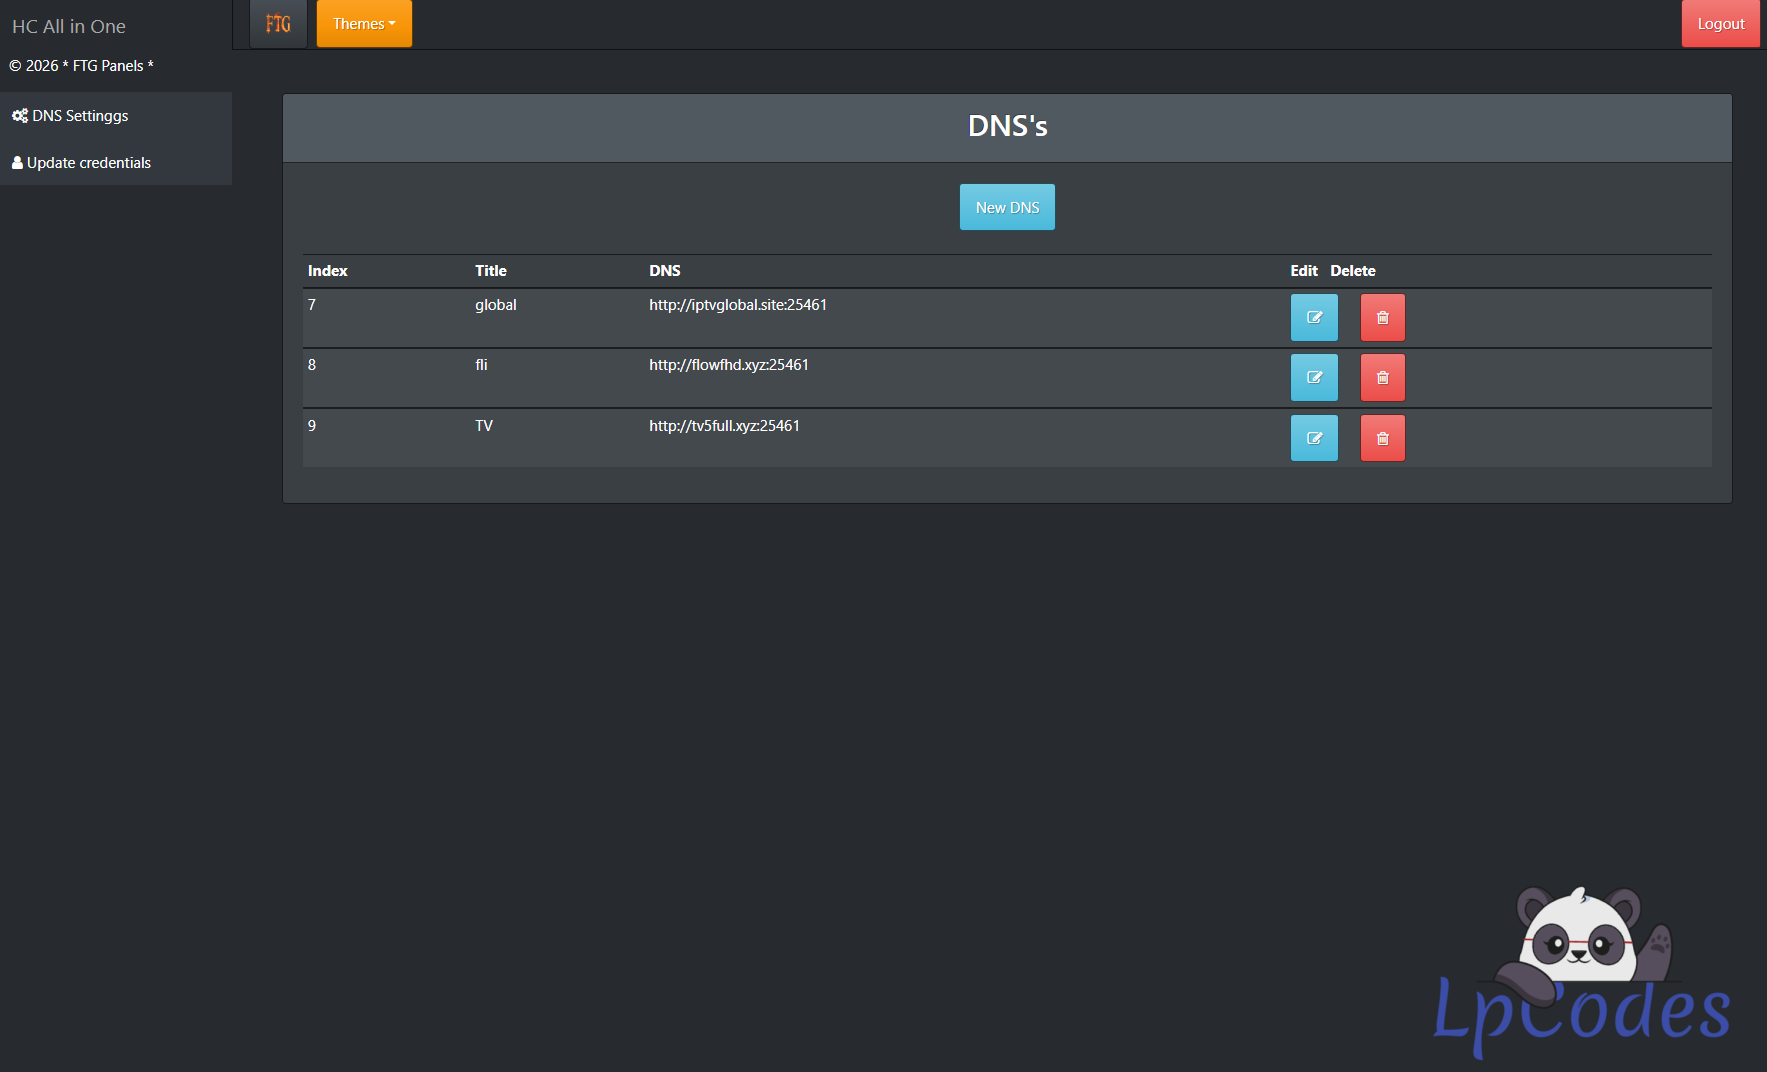Open the 'HC All in One' brand link
Image resolution: width=1767 pixels, height=1072 pixels.
pyautogui.click(x=69, y=27)
